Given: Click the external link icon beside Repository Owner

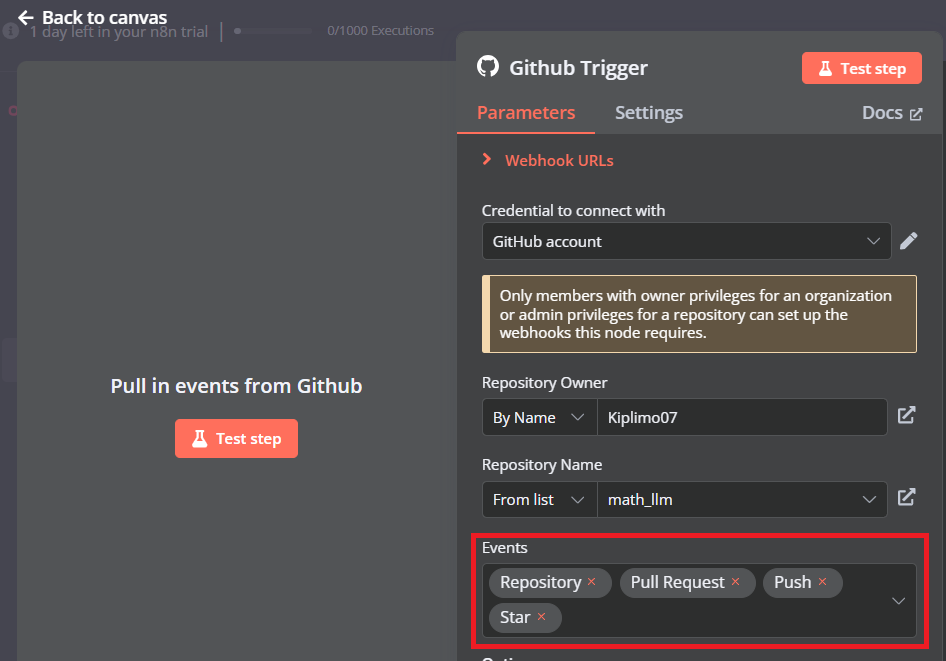Looking at the screenshot, I should (x=908, y=415).
